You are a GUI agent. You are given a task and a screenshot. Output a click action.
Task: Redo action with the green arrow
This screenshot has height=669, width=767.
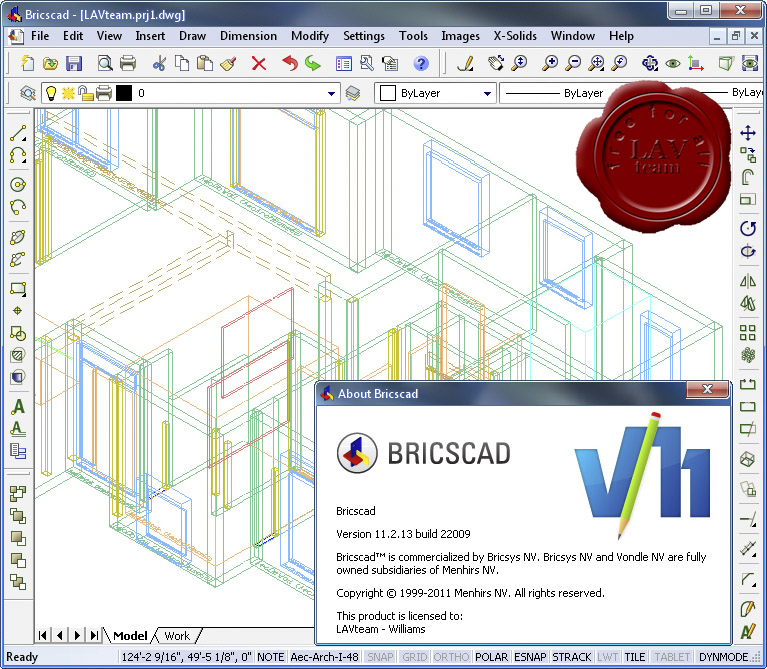click(x=313, y=63)
